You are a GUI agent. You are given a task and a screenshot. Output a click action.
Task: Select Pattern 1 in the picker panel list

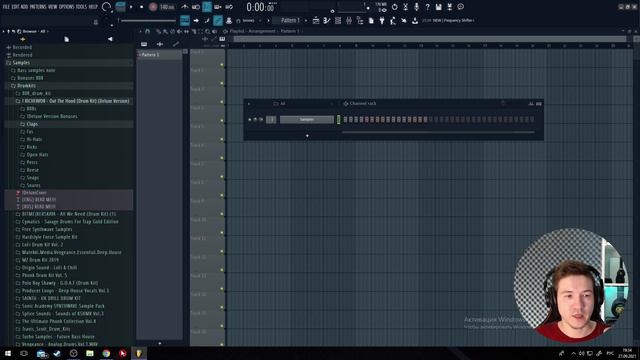click(x=160, y=55)
